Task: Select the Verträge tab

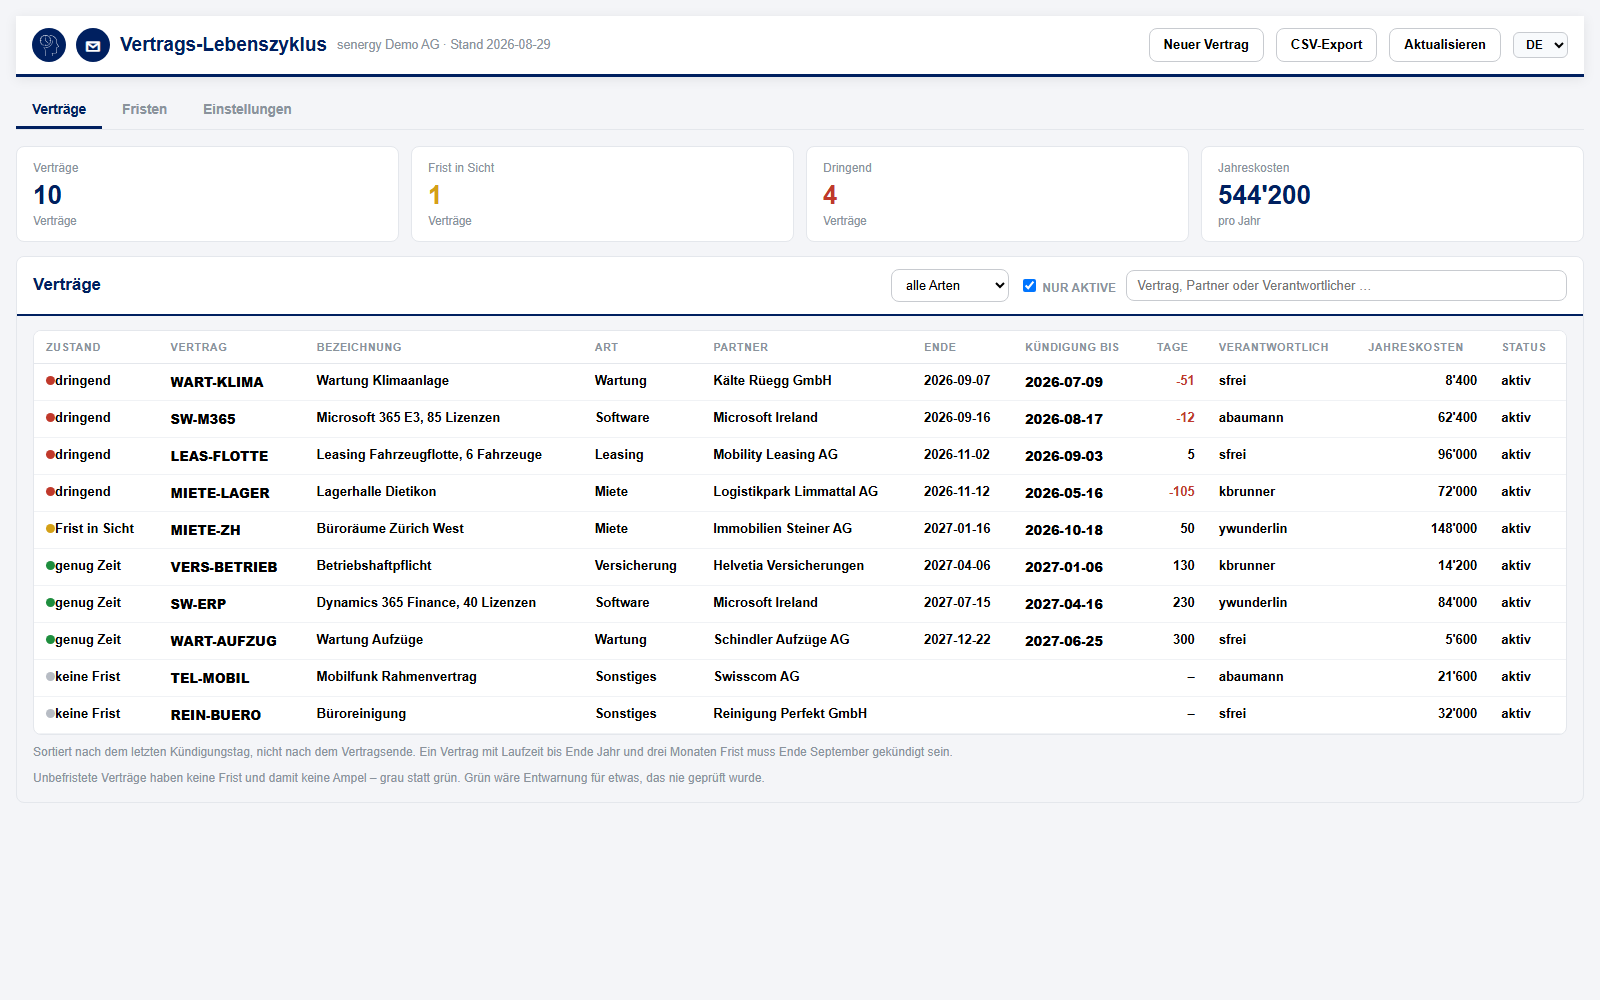Action: (x=59, y=109)
